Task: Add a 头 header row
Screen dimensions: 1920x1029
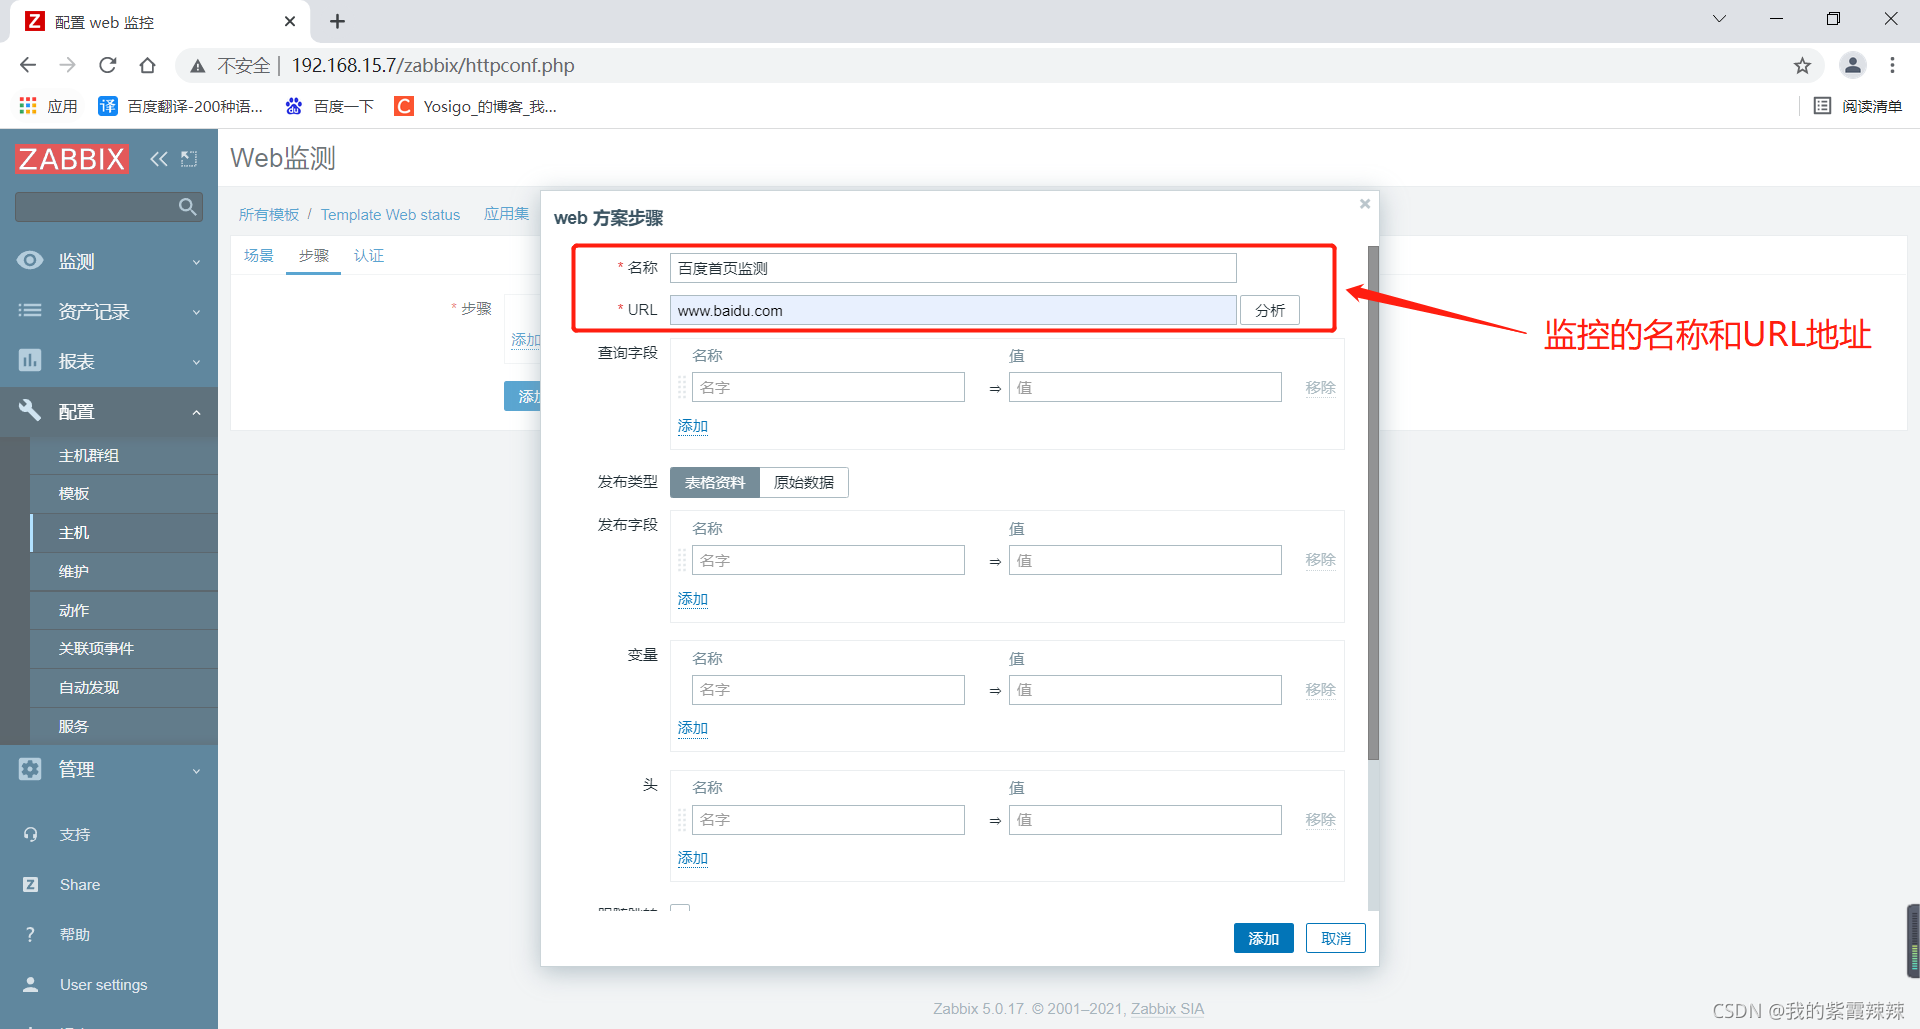Action: point(693,858)
